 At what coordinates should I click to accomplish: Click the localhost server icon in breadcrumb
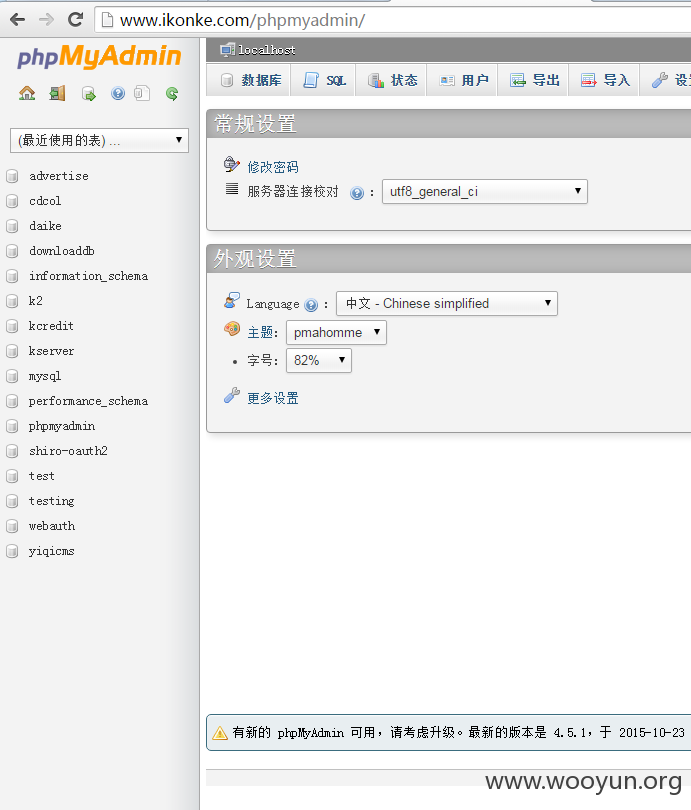click(227, 50)
